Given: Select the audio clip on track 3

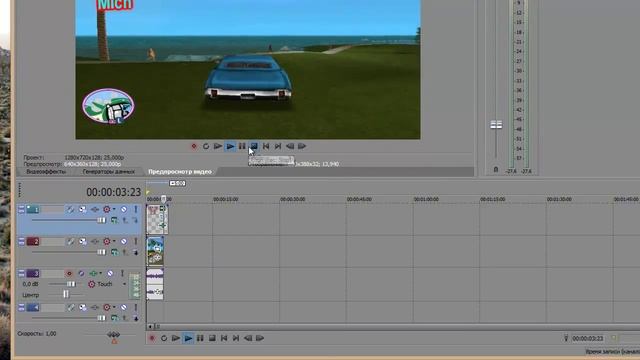Looking at the screenshot, I should pyautogui.click(x=155, y=284).
